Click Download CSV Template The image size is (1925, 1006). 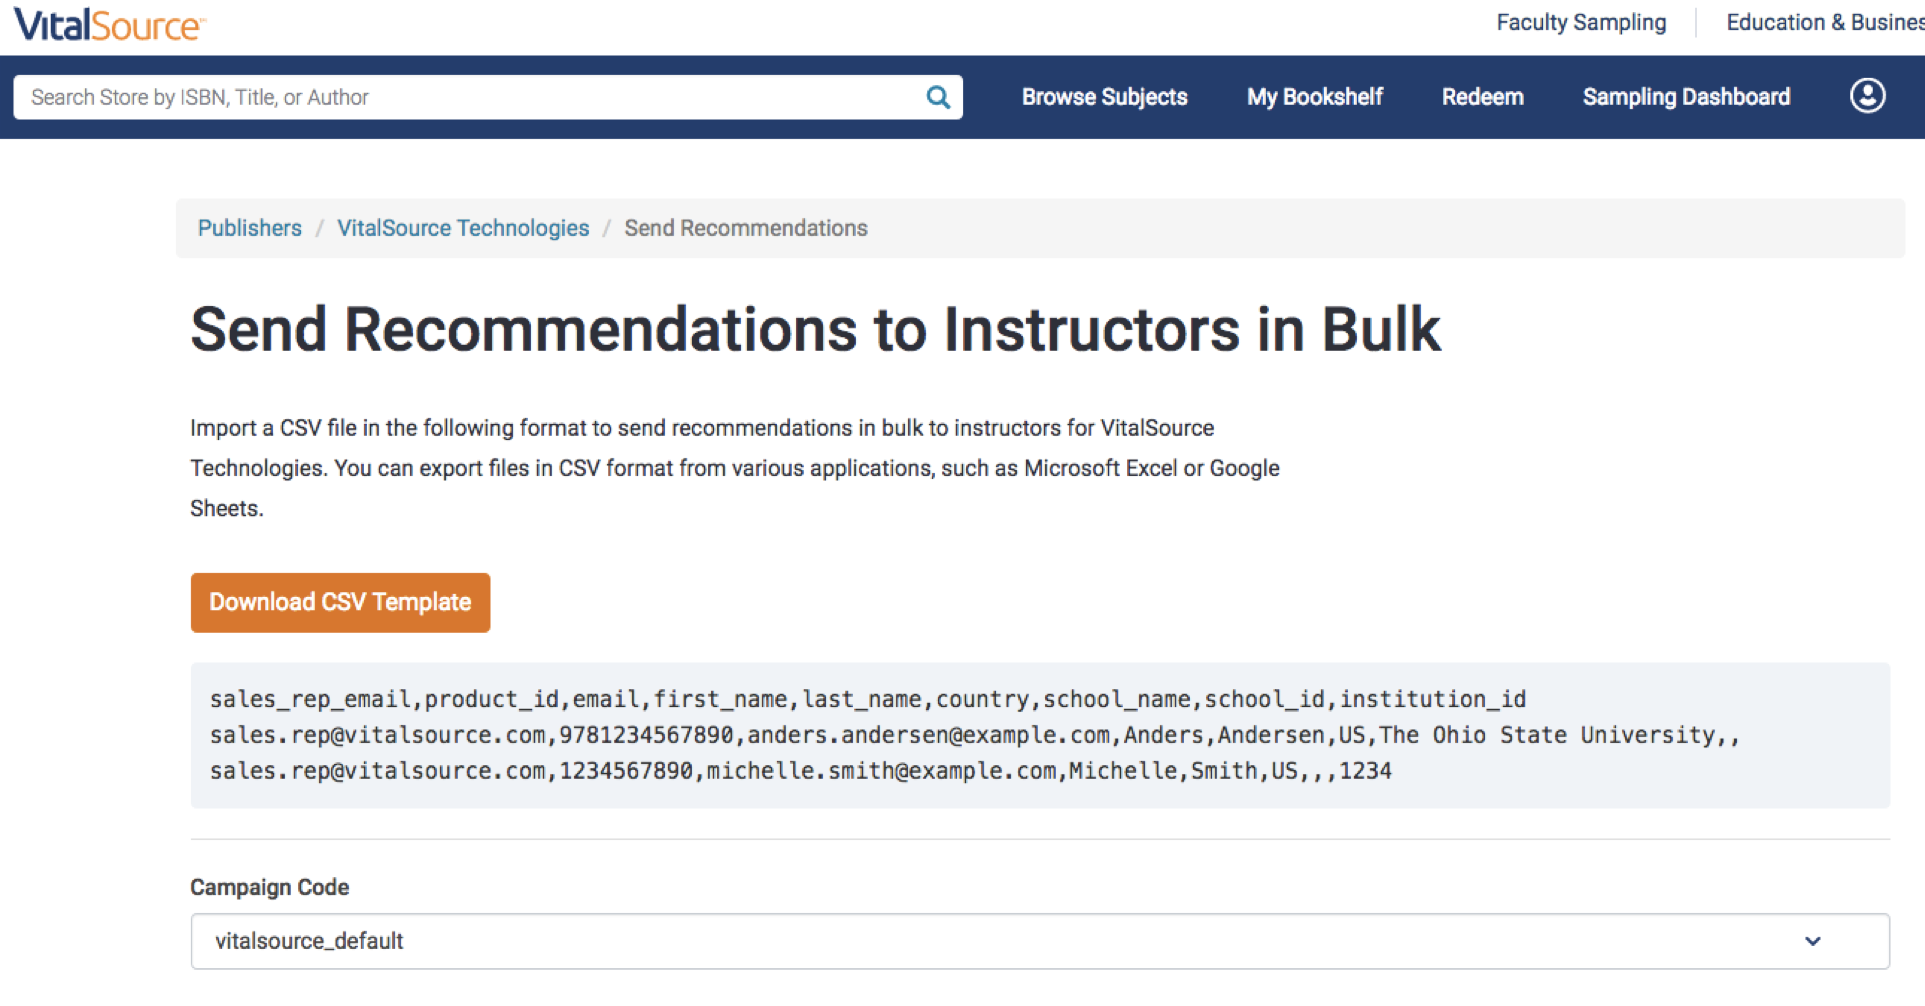coord(340,602)
